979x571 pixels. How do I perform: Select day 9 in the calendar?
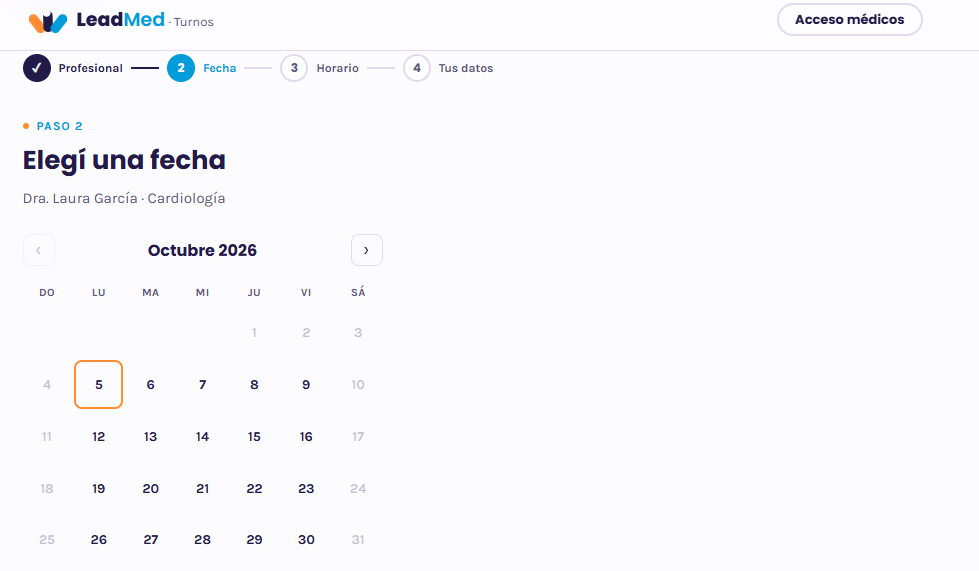(x=306, y=384)
